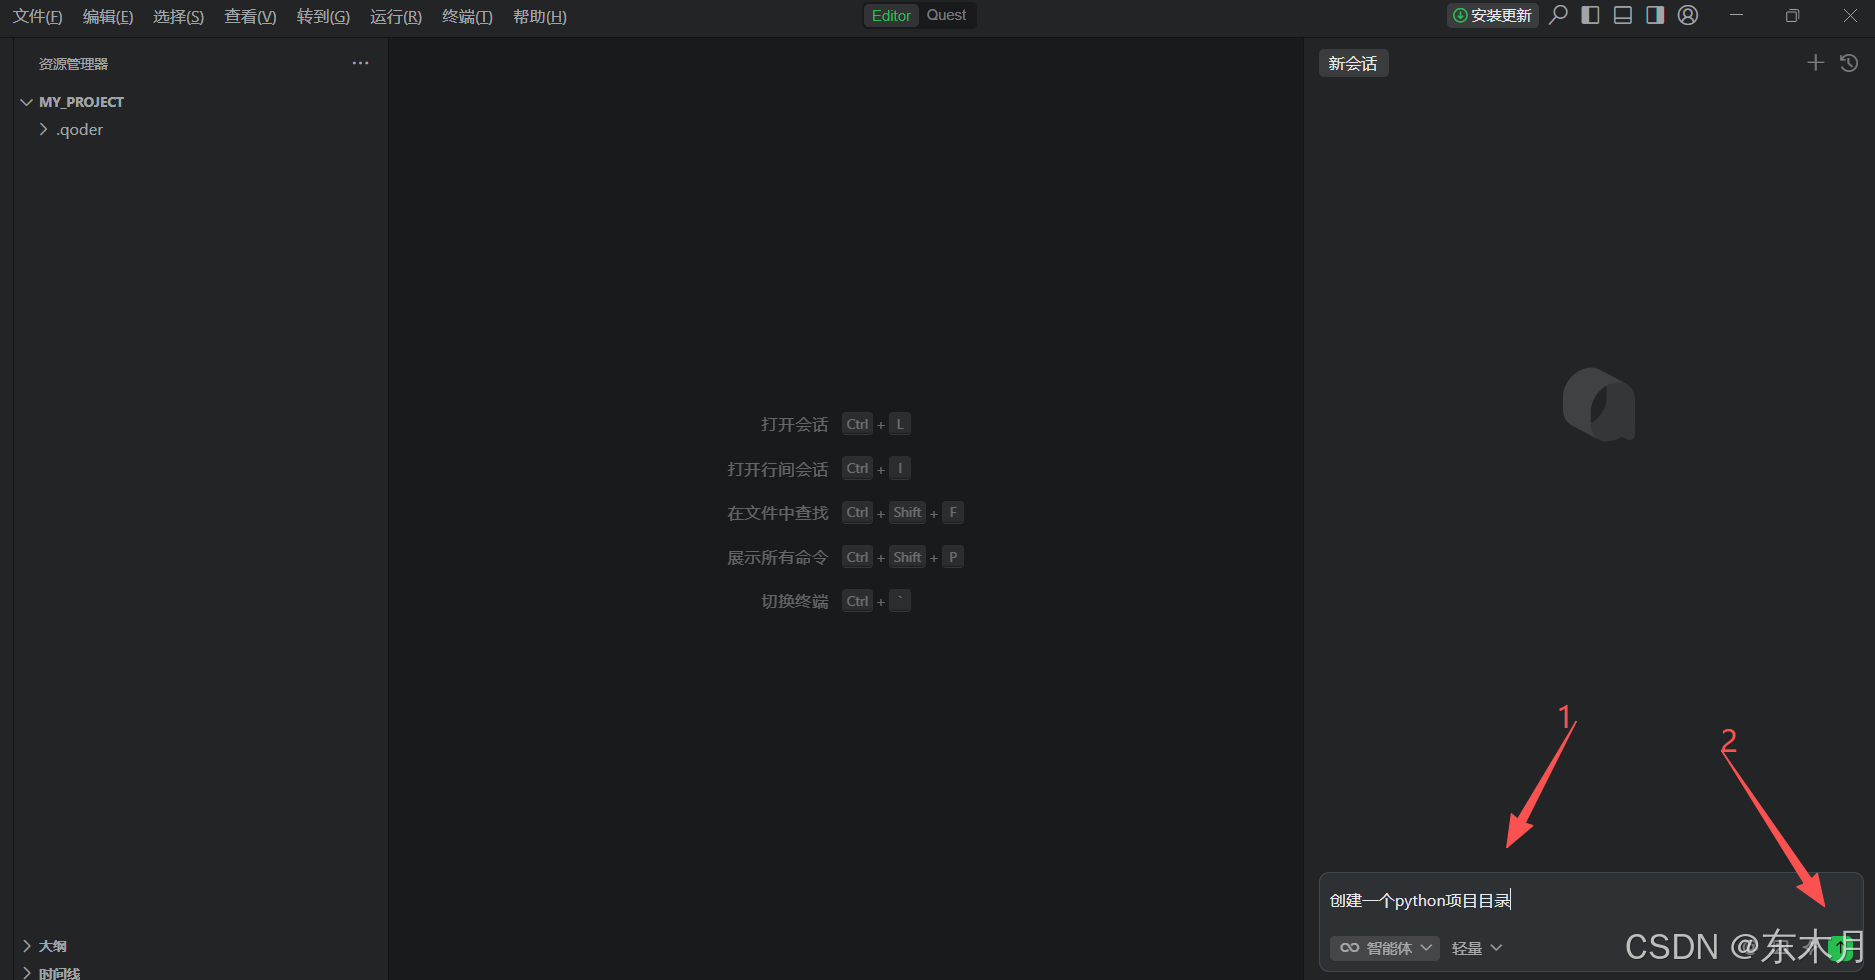Image resolution: width=1875 pixels, height=980 pixels.
Task: Toggle the primary sidebar layout icon
Action: tap(1590, 15)
